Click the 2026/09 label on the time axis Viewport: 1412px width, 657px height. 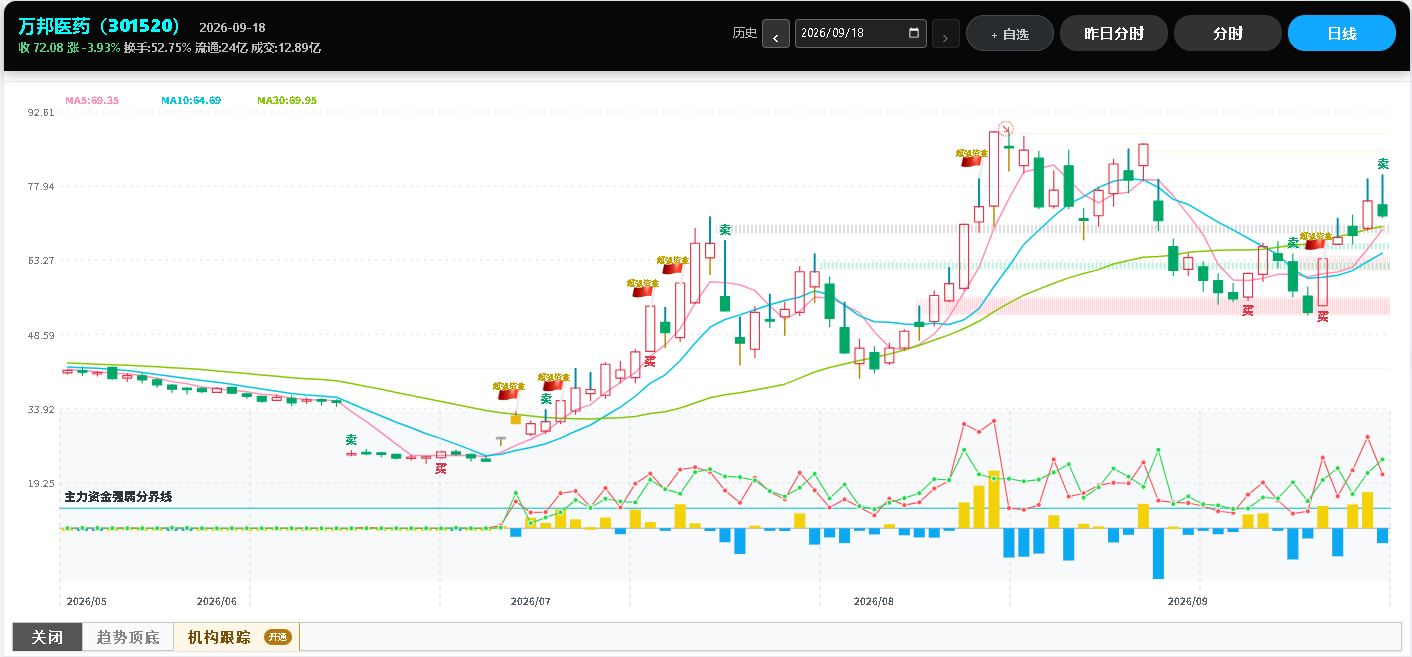pyautogui.click(x=1188, y=601)
